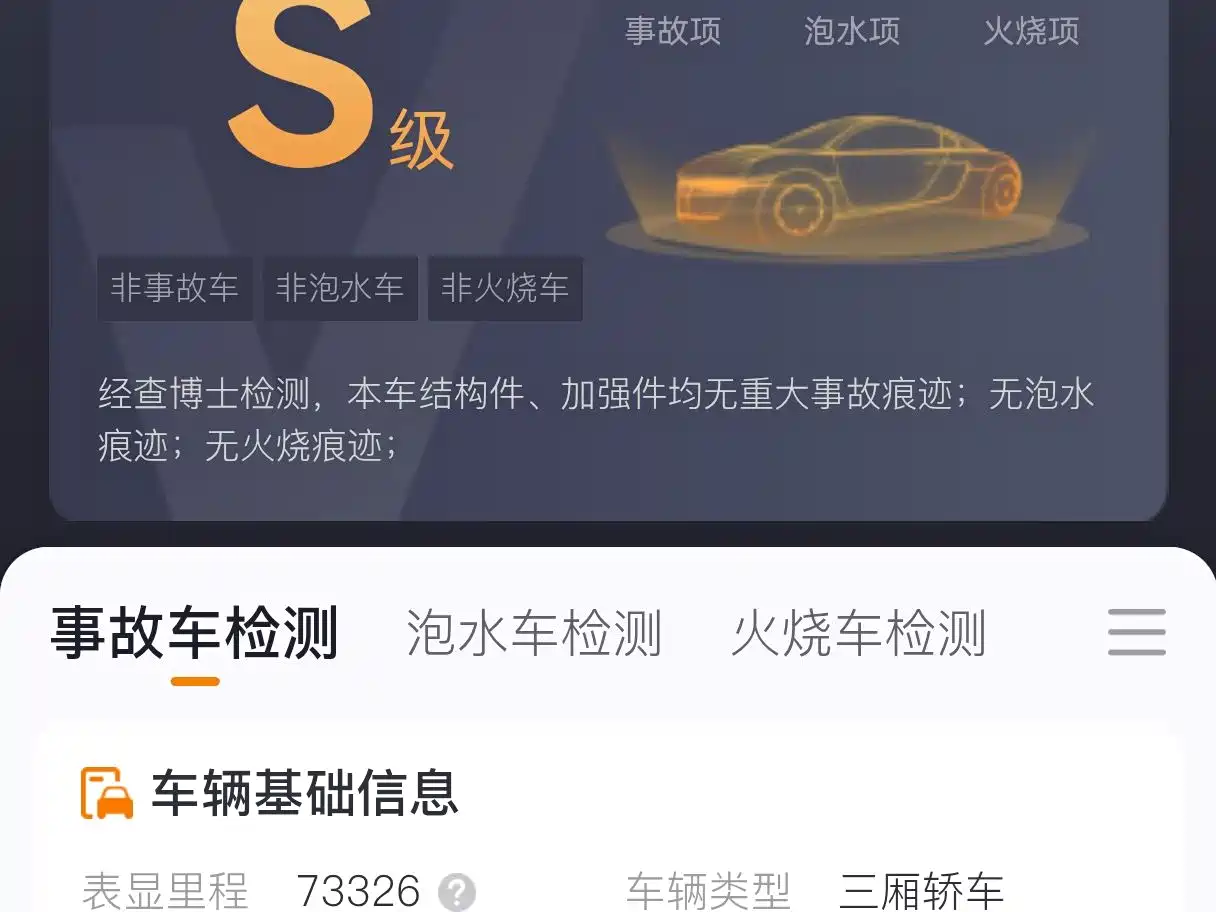Tap the large orange S级 grade badge
Screen dimensions: 1216x912
pyautogui.click(x=340, y=85)
